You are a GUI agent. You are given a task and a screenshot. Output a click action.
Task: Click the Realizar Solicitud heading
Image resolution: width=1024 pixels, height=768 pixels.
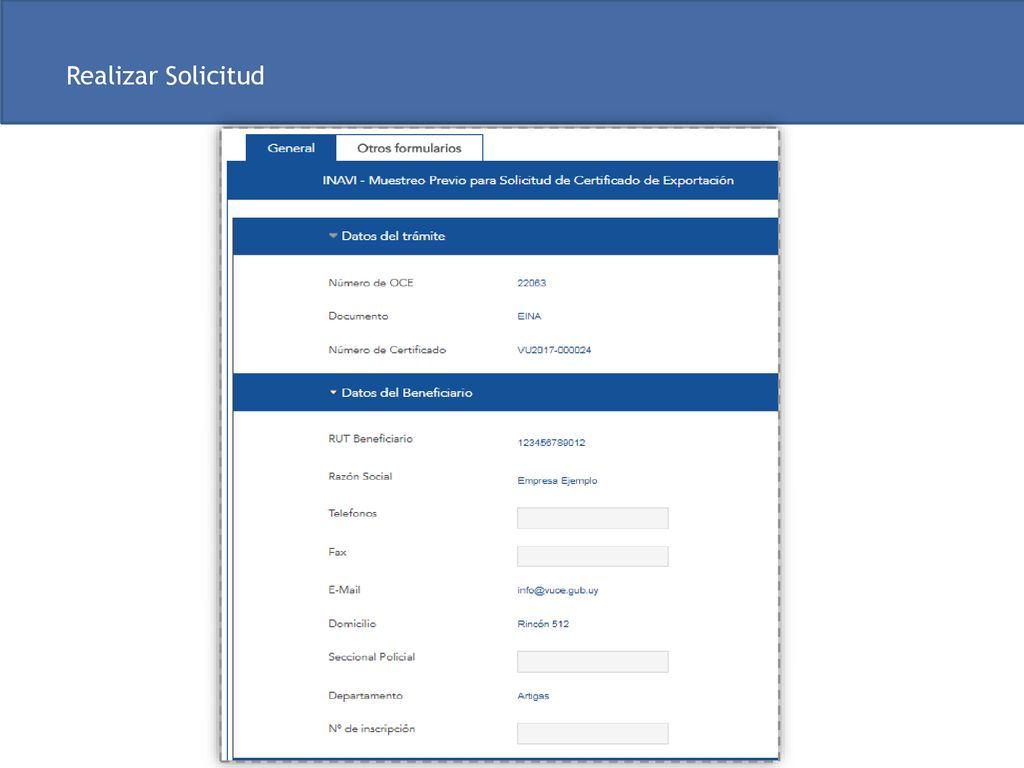[x=165, y=76]
